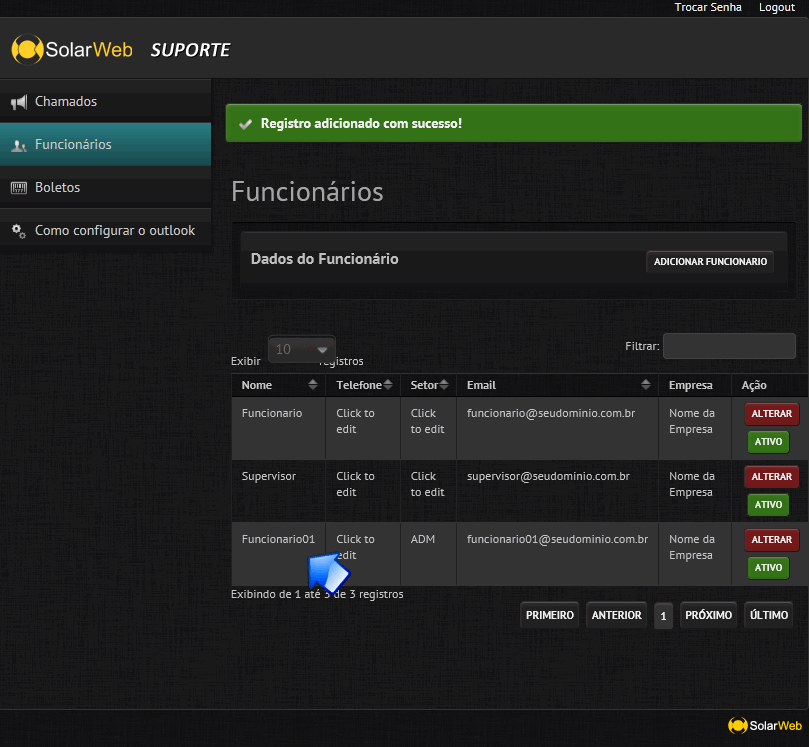Screen dimensions: 809x747
Task: Edit Setor cell of Supervisor row
Action: point(428,491)
